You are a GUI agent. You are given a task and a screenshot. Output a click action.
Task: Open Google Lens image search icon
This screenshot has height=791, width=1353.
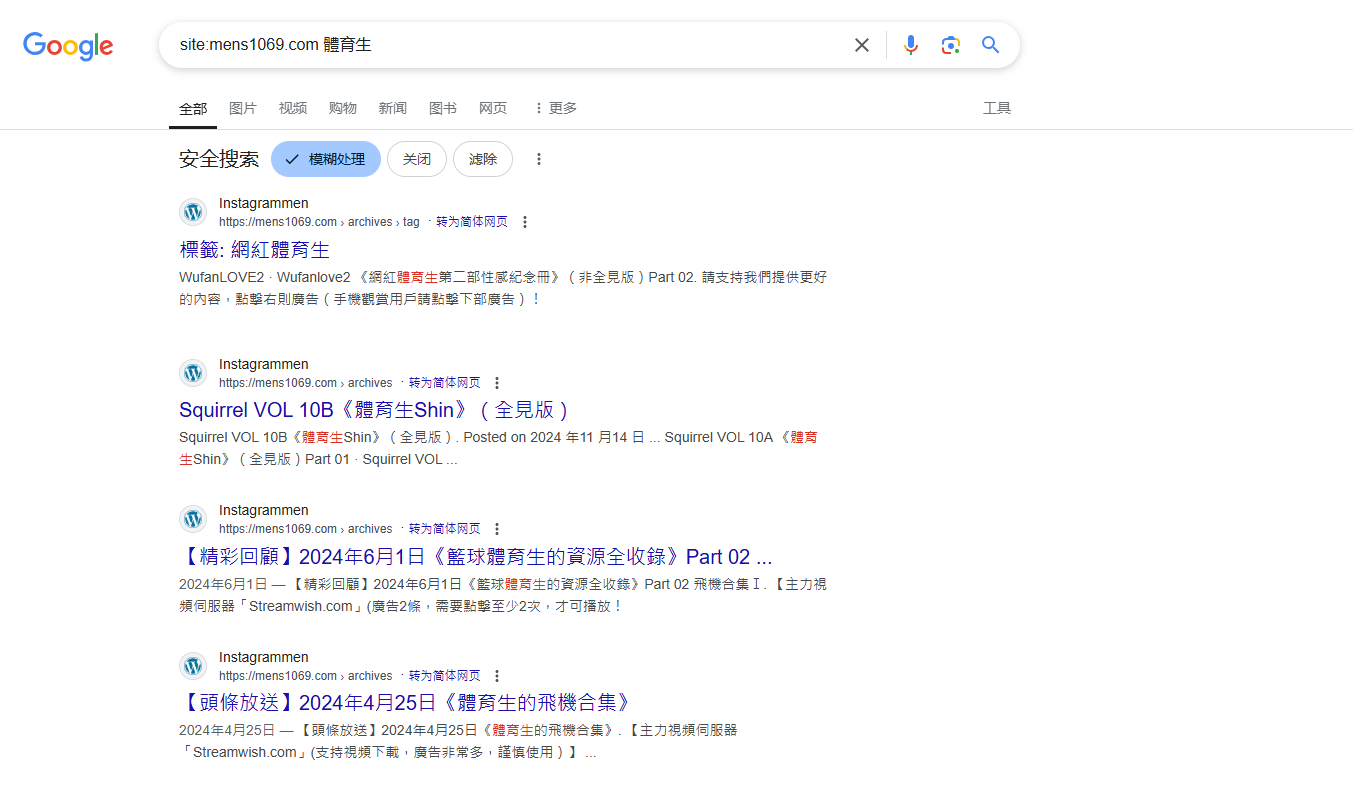pos(950,45)
